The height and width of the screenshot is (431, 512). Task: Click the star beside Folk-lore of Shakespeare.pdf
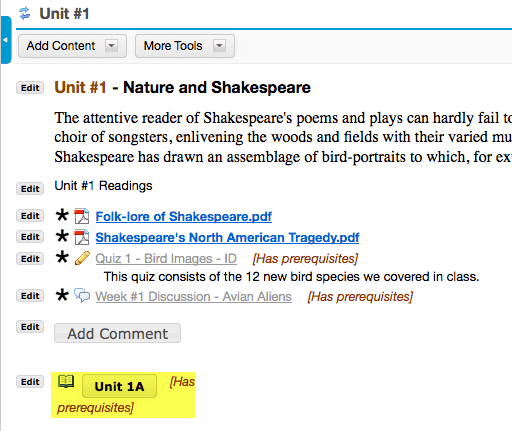(x=62, y=215)
